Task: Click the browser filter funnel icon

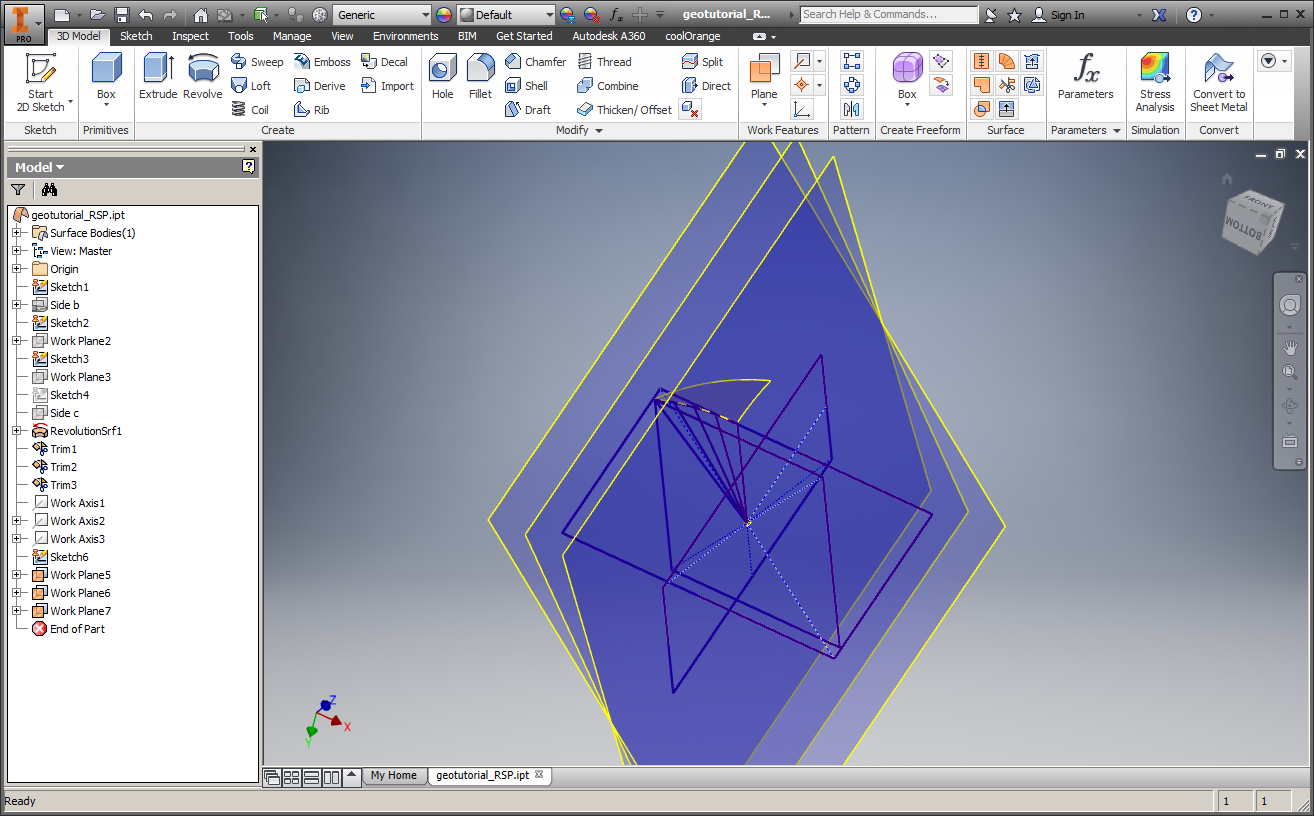Action: click(18, 189)
